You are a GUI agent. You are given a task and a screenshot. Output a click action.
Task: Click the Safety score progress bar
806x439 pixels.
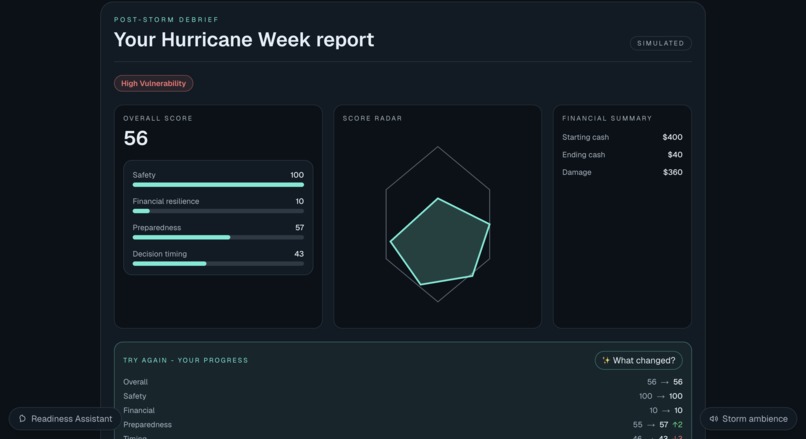(218, 185)
